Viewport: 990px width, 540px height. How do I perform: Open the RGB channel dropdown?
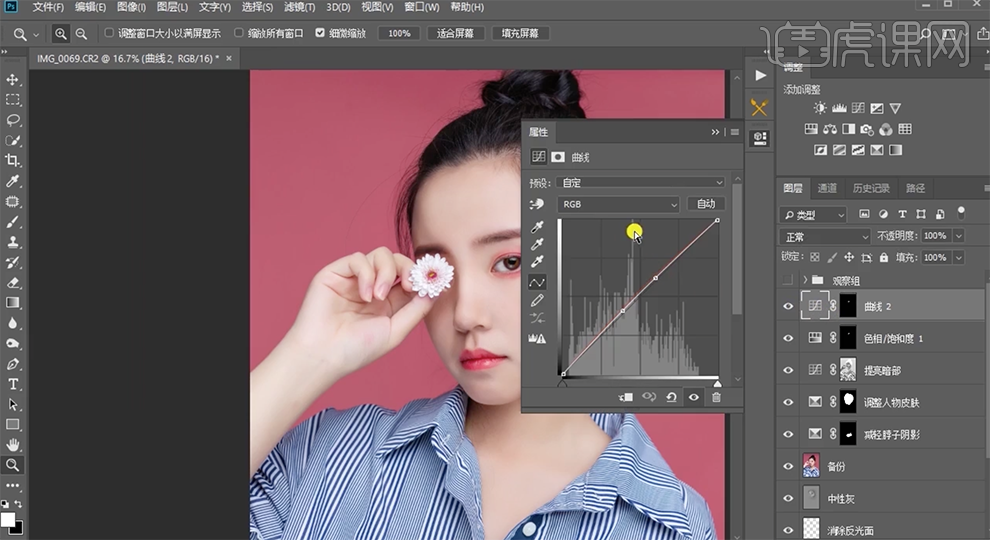(618, 204)
